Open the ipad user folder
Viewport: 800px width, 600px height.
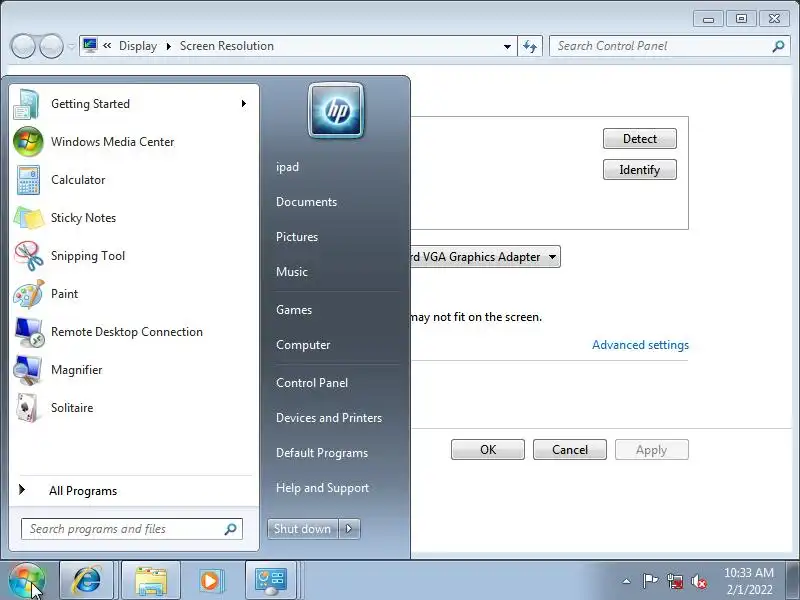point(287,167)
